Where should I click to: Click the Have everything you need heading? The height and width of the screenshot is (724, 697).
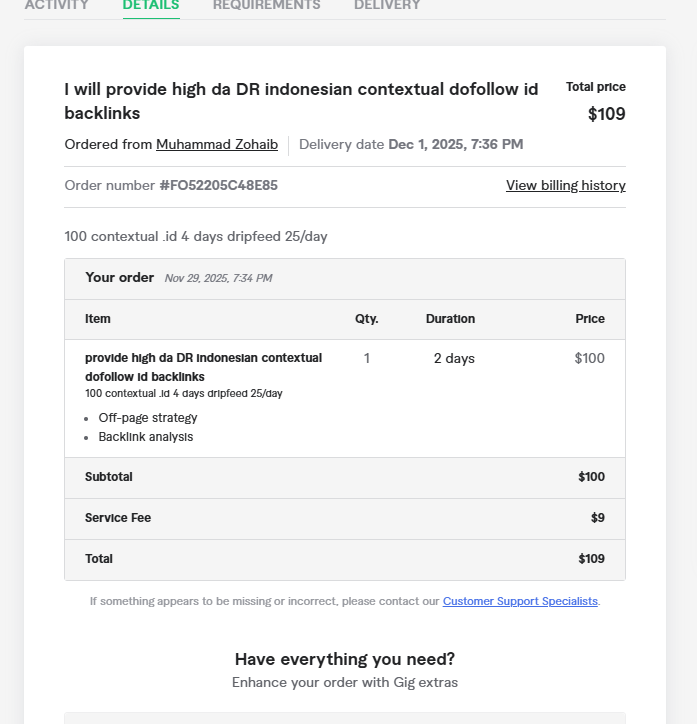[x=345, y=659]
